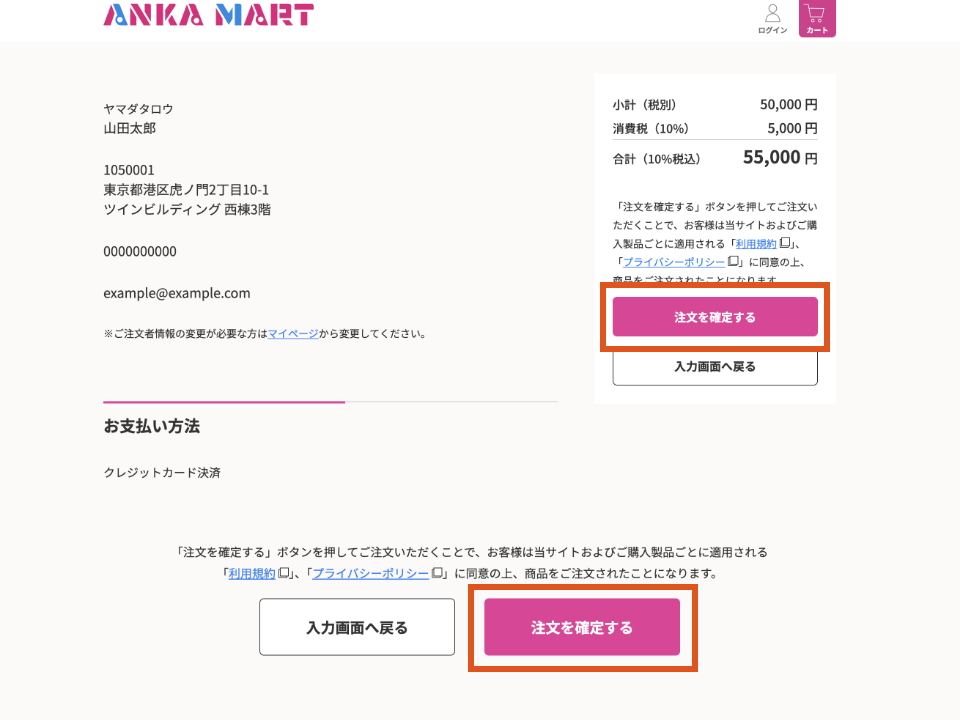Open the ログイン account icon
The height and width of the screenshot is (720, 960).
772,19
